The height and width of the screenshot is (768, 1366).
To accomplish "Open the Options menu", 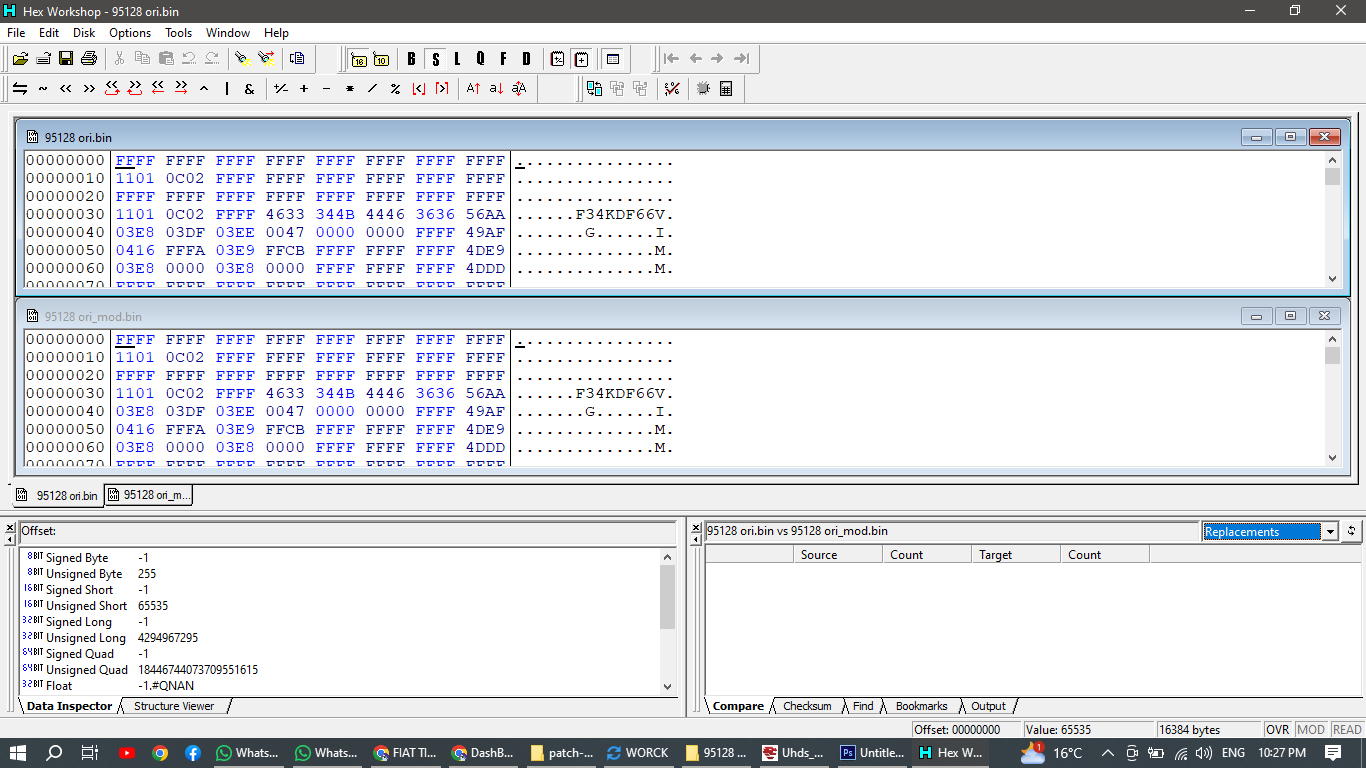I will (x=130, y=33).
